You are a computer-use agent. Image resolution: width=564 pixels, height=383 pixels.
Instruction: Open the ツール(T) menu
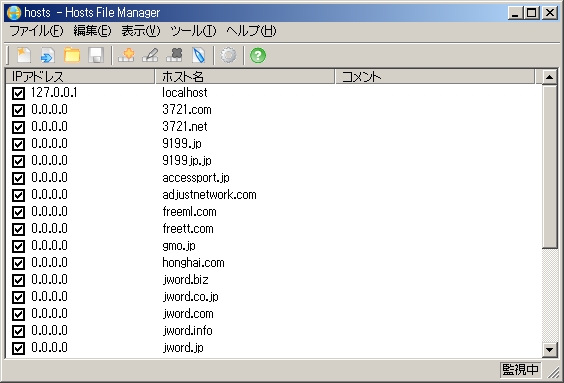(193, 31)
